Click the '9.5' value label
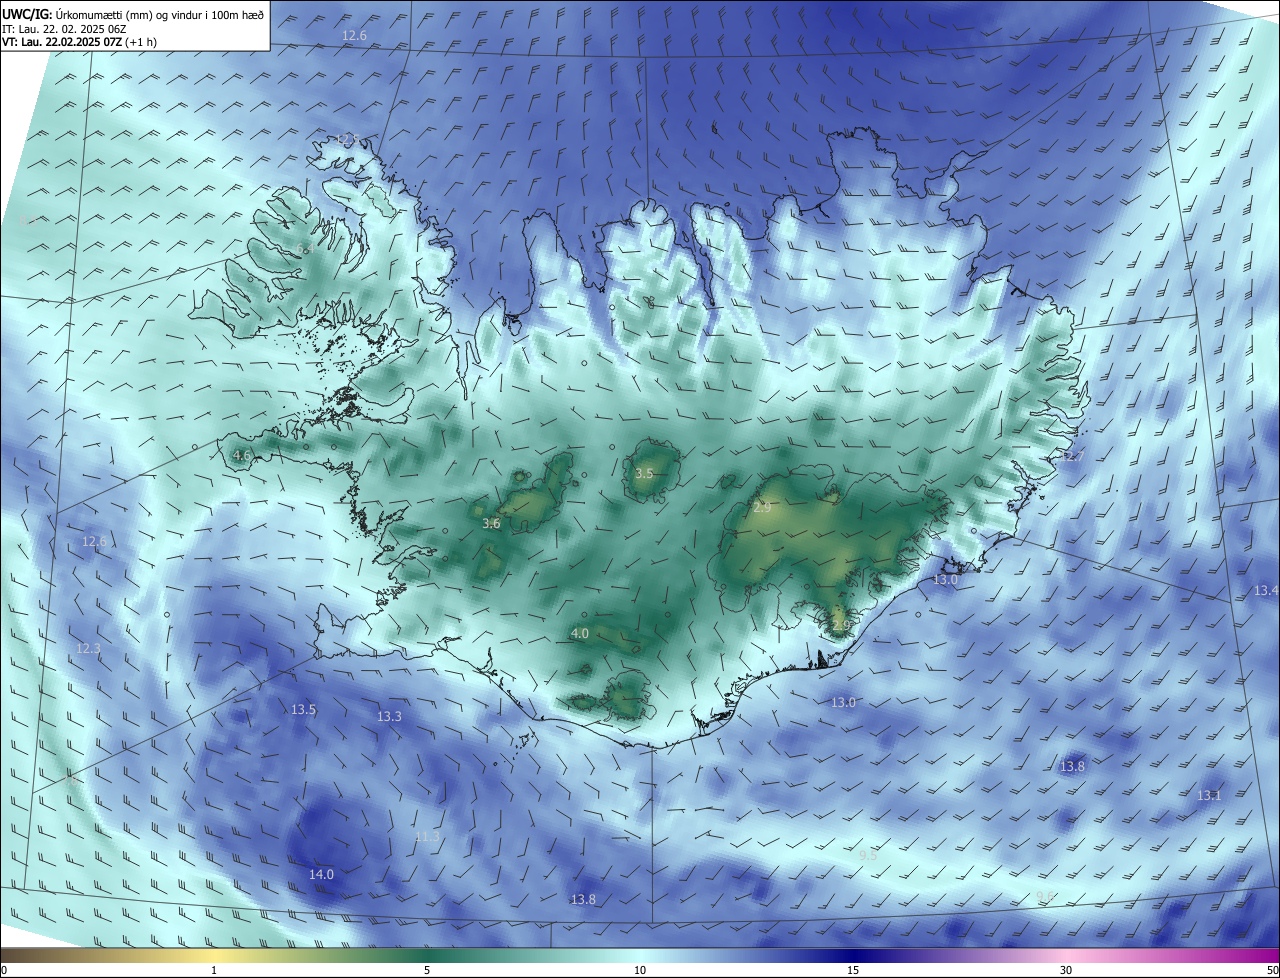This screenshot has height=978, width=1280. (868, 856)
